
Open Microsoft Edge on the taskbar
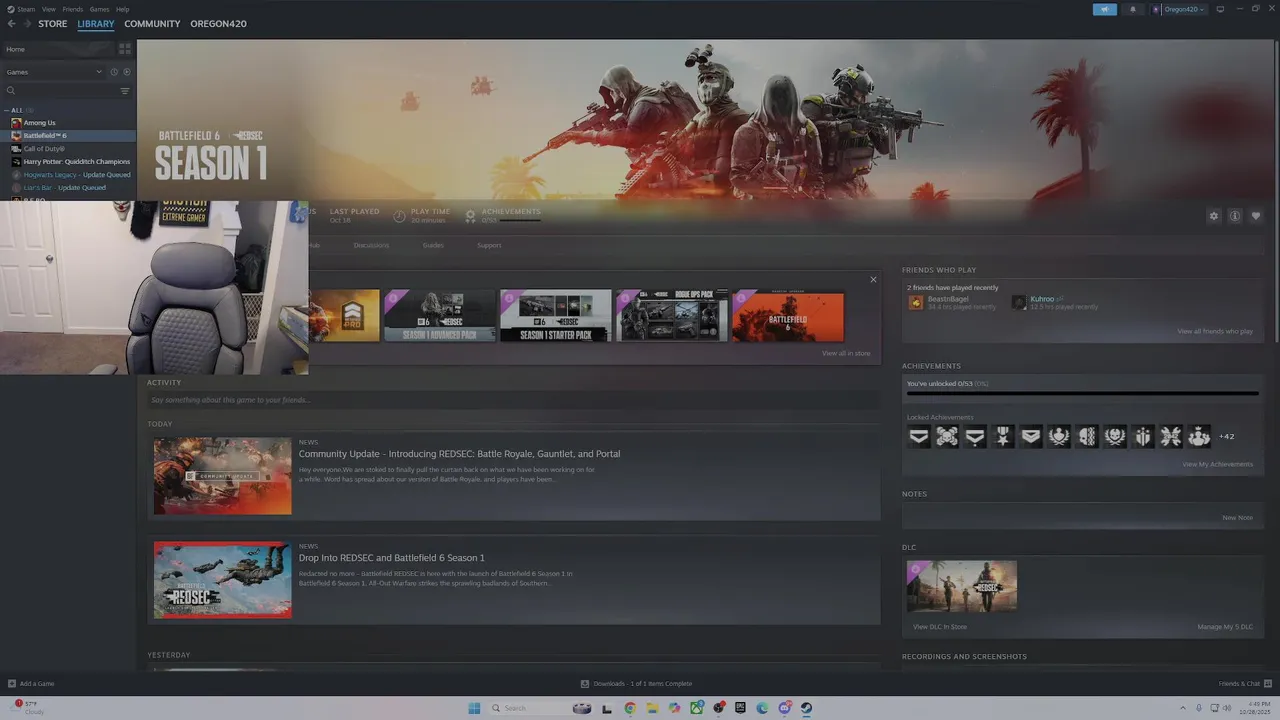762,708
